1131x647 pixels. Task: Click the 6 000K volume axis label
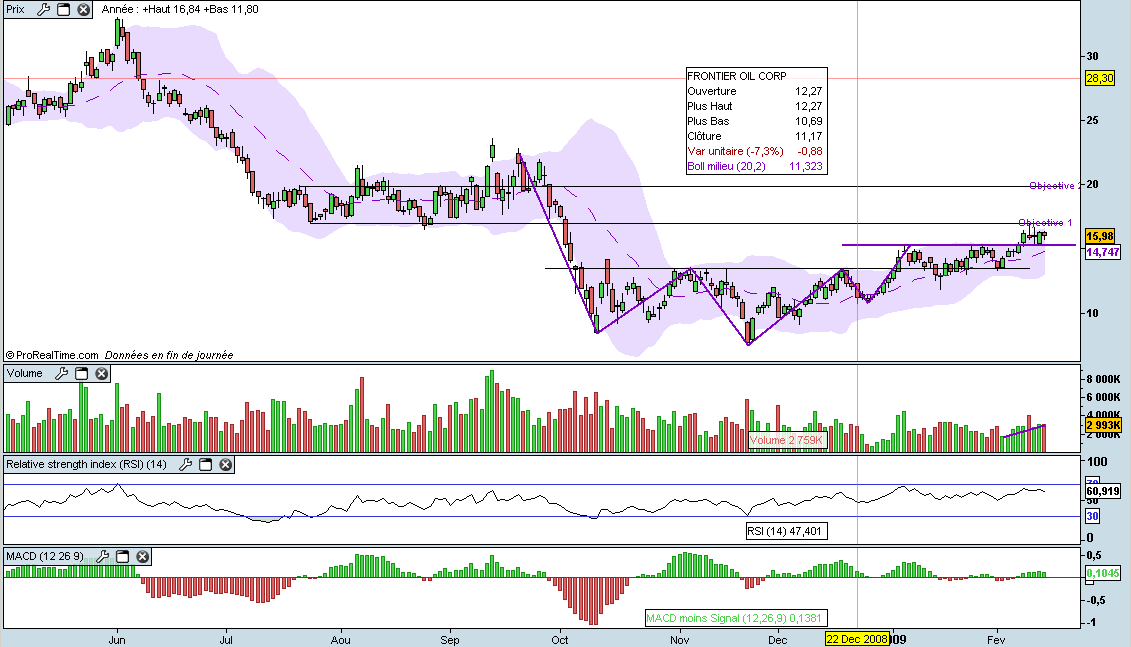1104,397
